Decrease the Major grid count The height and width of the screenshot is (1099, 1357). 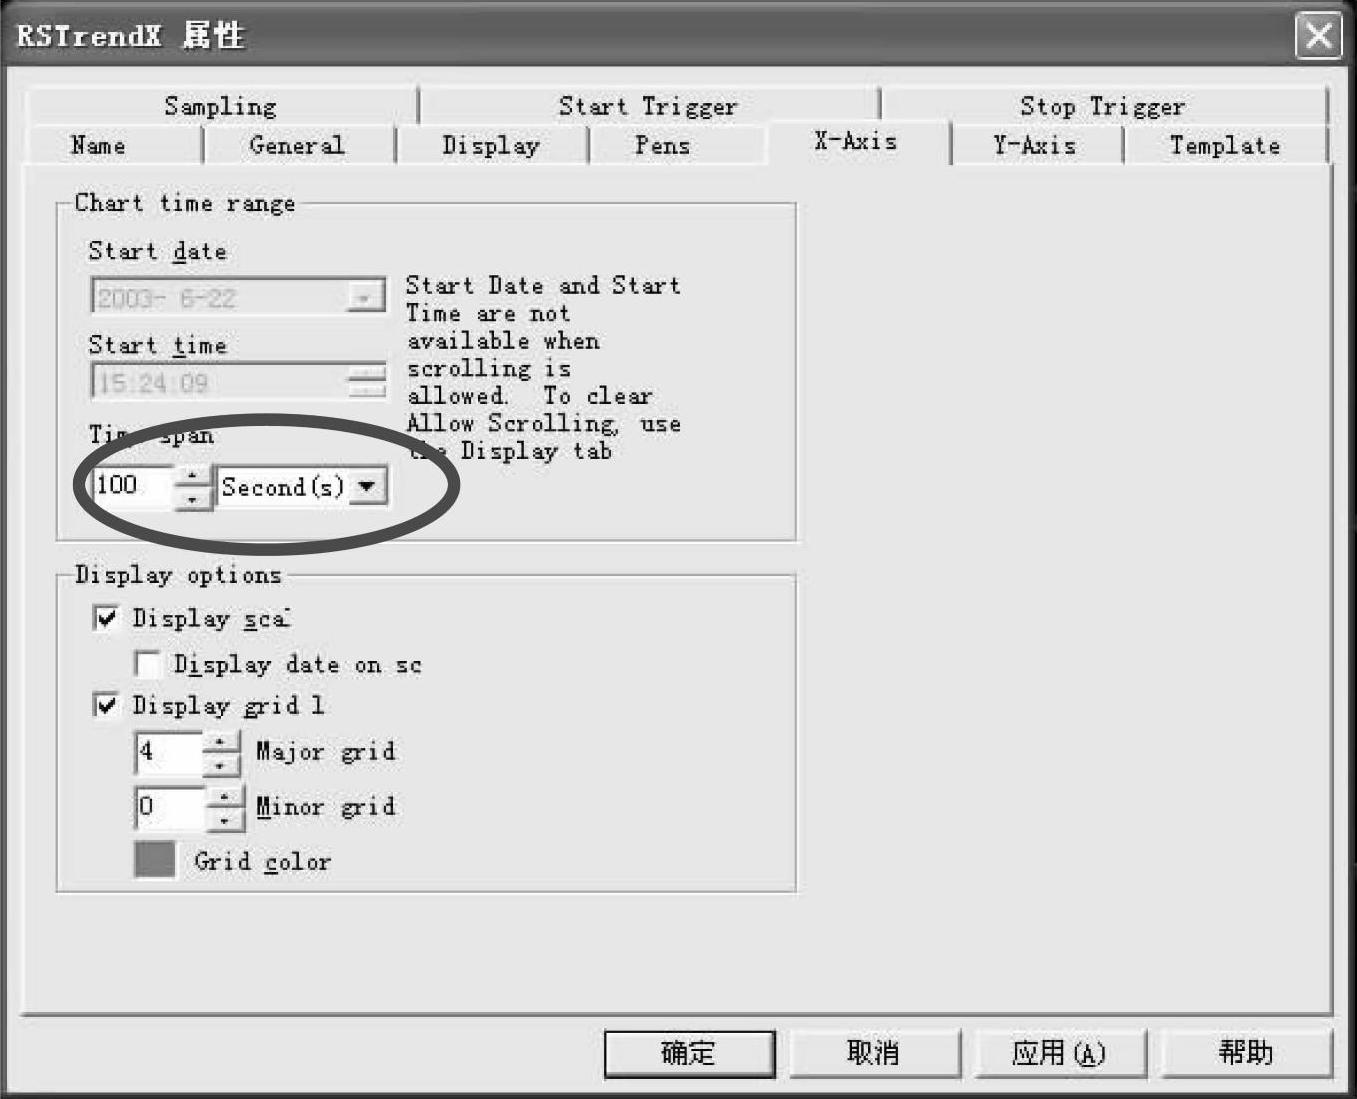(x=221, y=764)
